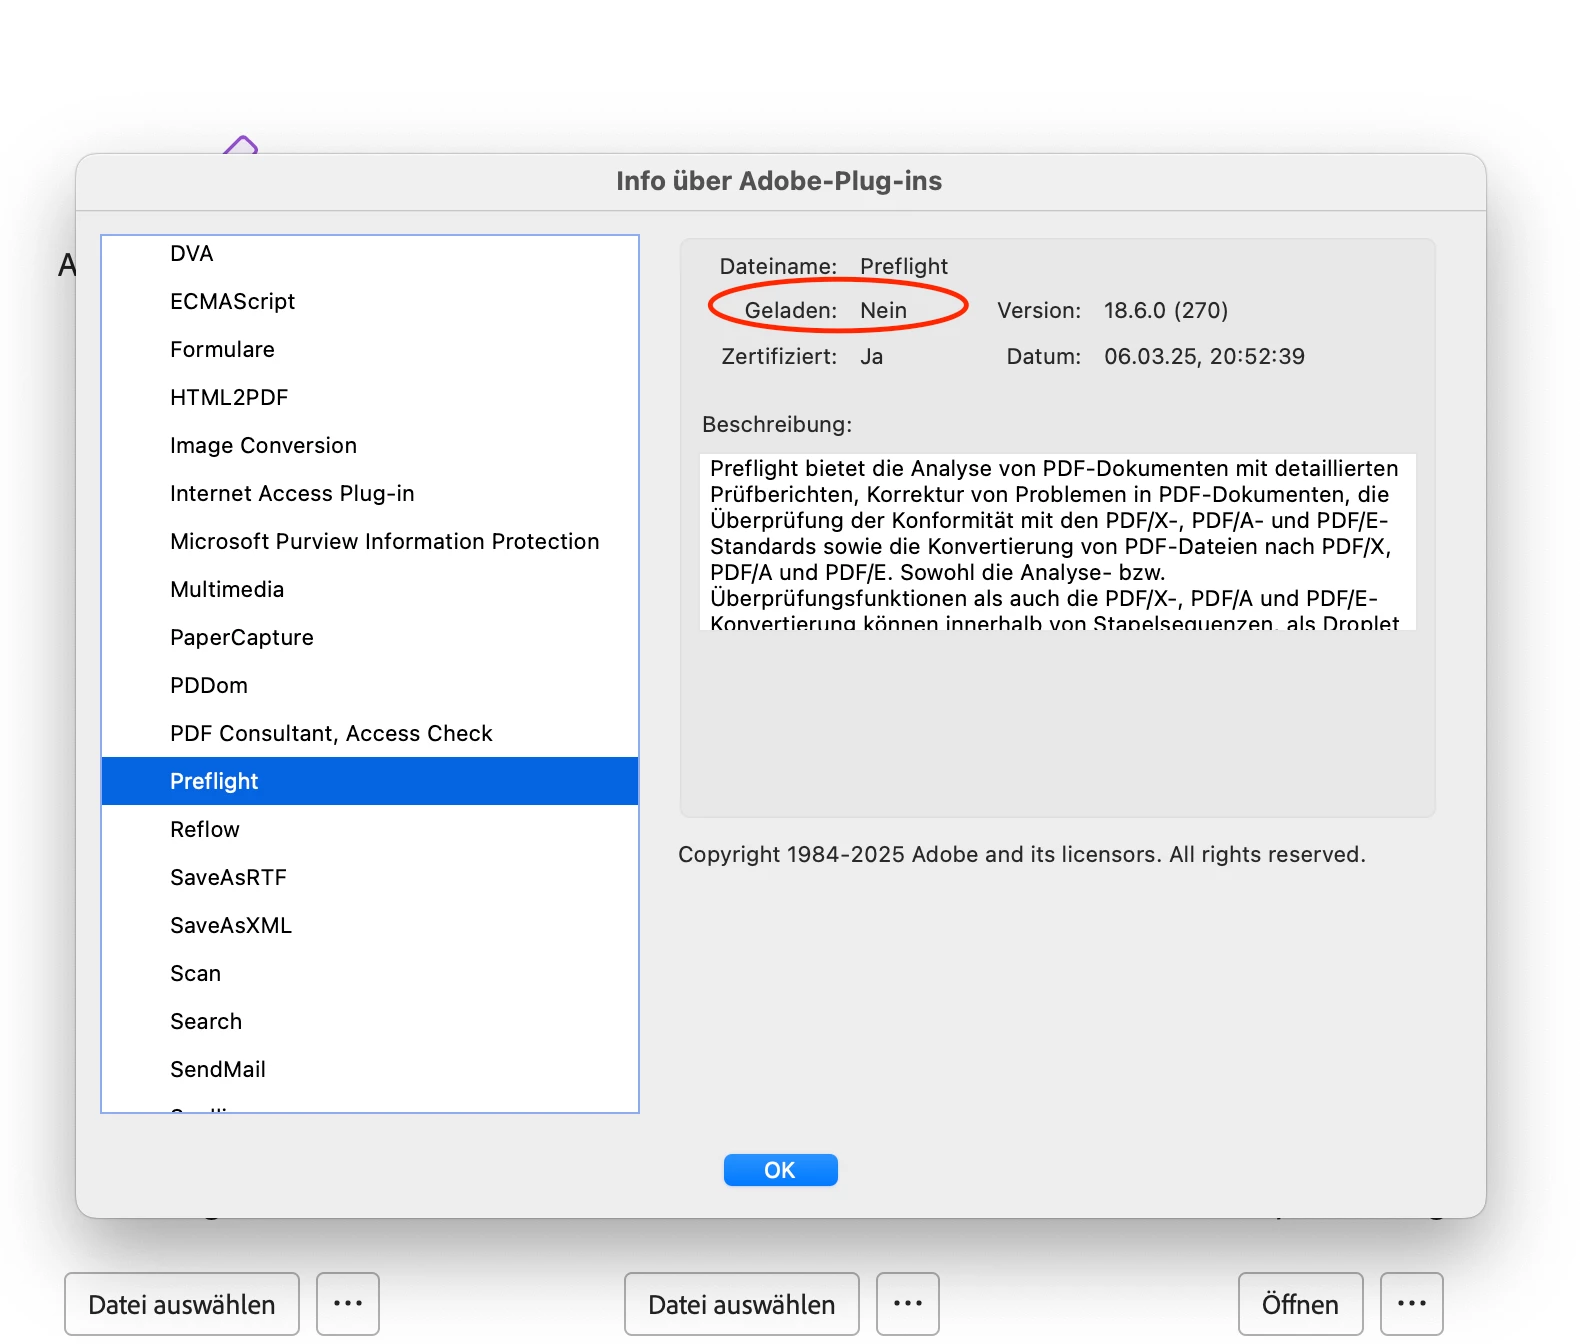Pick the Image Conversion plug-in
1580x1344 pixels.
click(x=369, y=445)
